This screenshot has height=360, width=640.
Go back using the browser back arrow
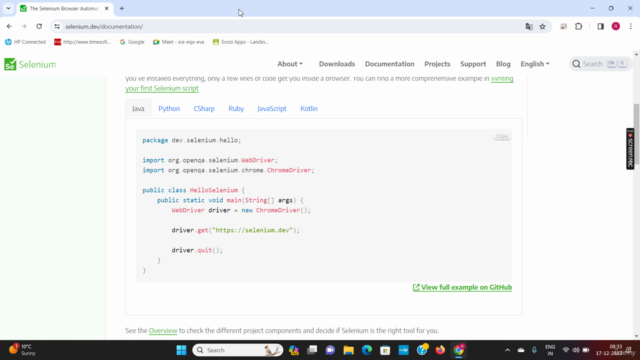tap(9, 27)
